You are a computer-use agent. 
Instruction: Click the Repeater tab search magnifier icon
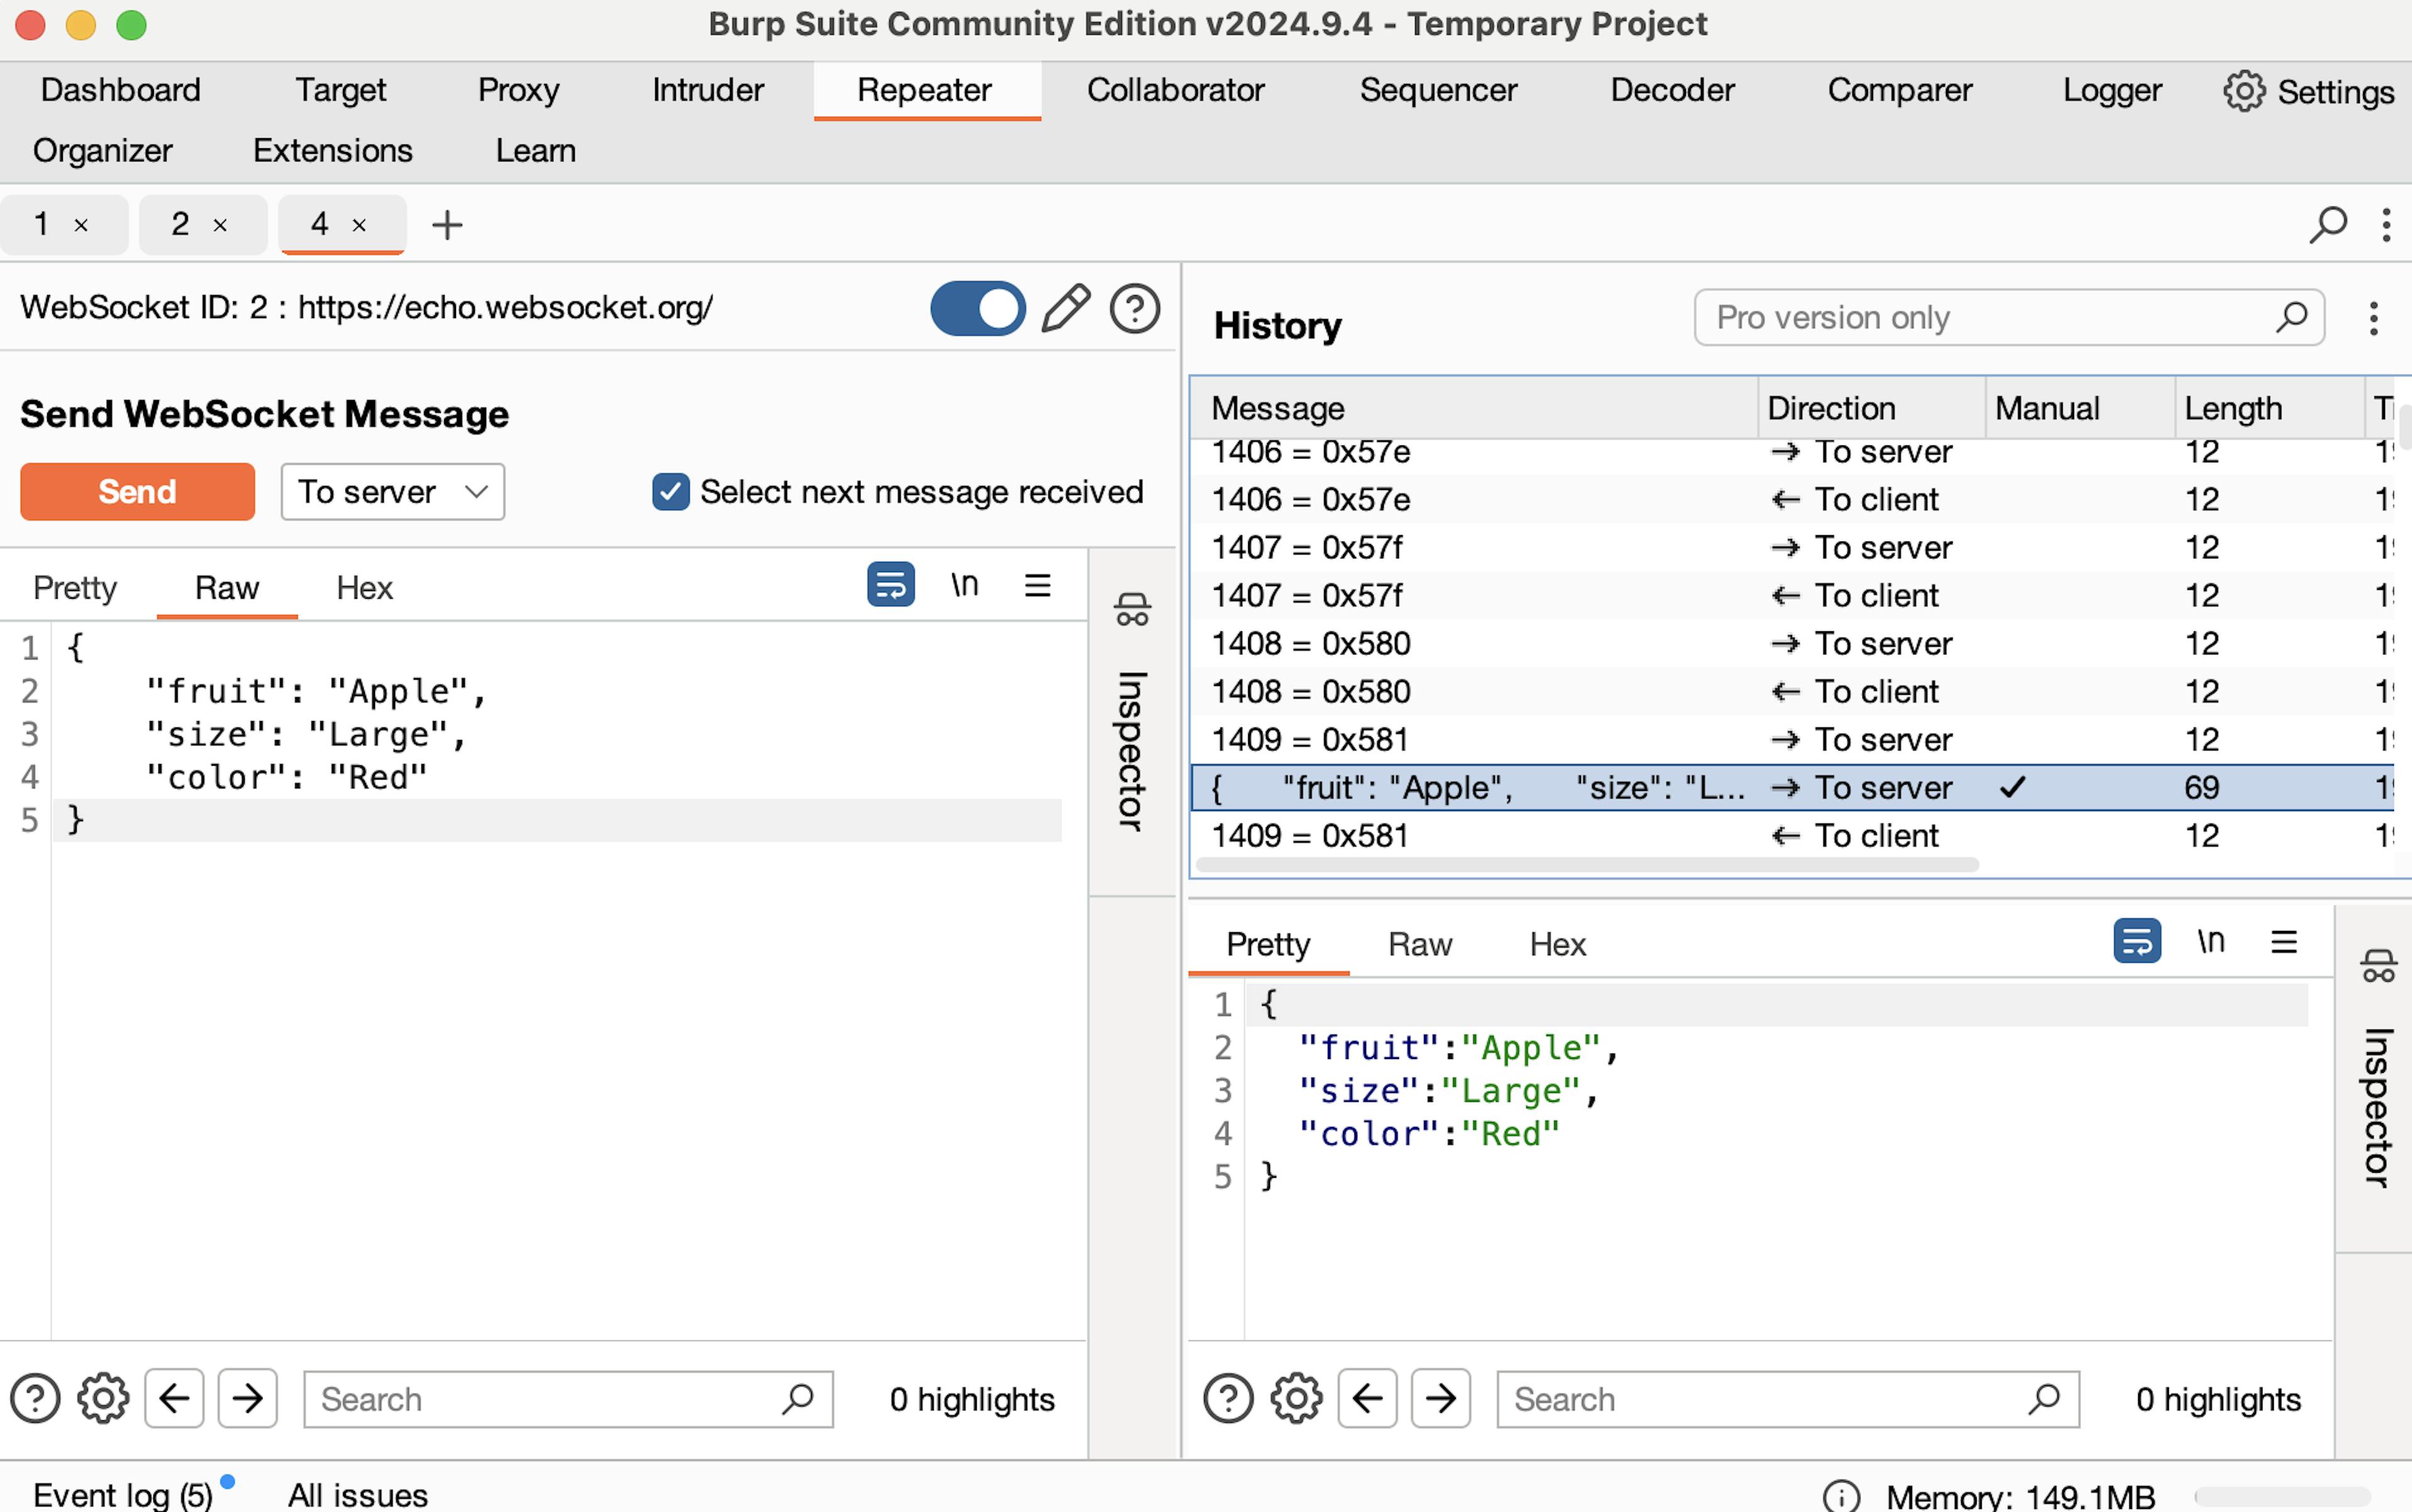tap(2327, 225)
